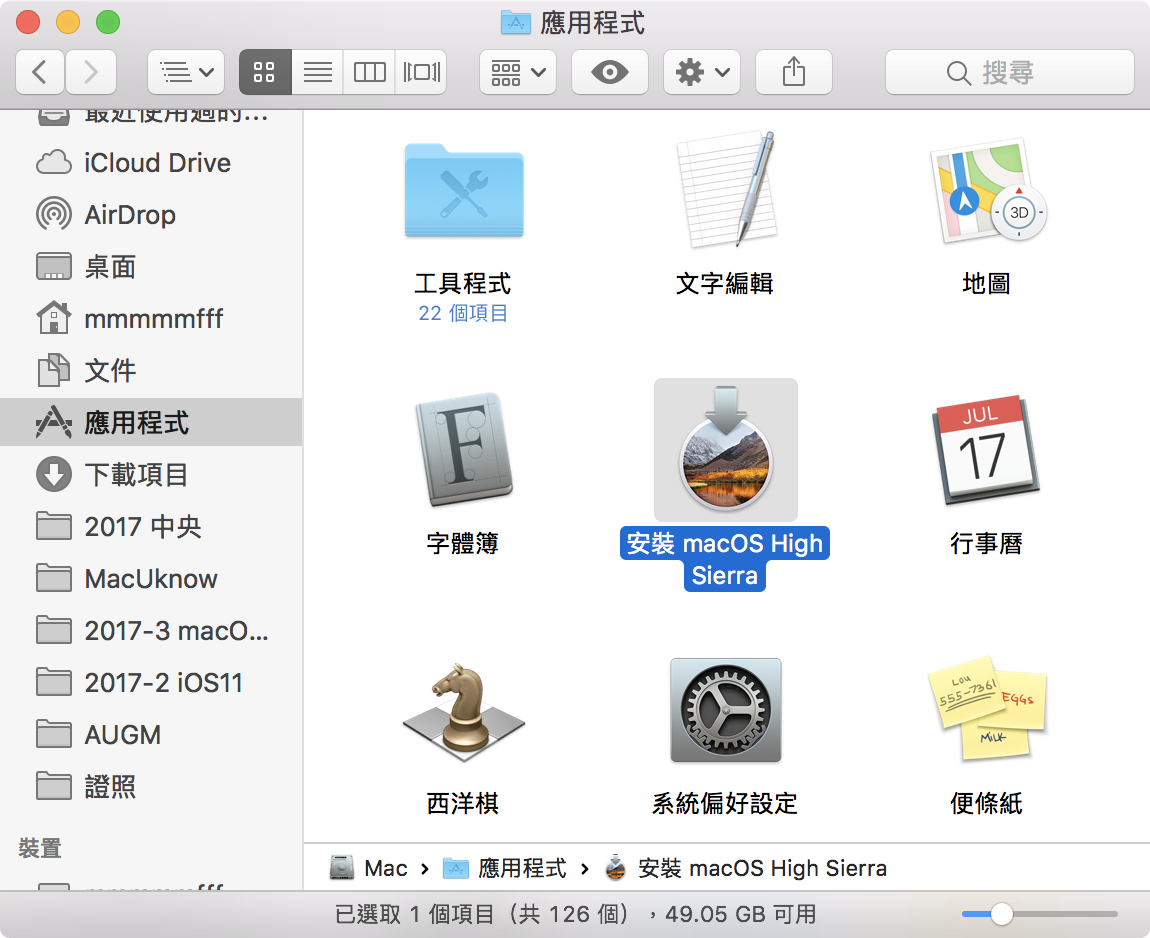1150x938 pixels.
Task: Click the search field
Action: (1009, 72)
